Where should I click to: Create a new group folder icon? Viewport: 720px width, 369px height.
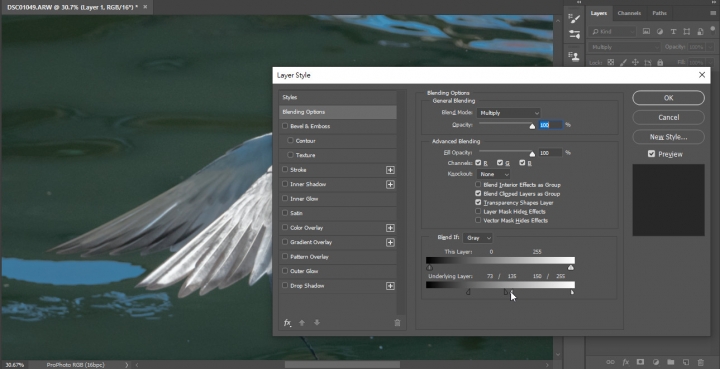[x=670, y=362]
